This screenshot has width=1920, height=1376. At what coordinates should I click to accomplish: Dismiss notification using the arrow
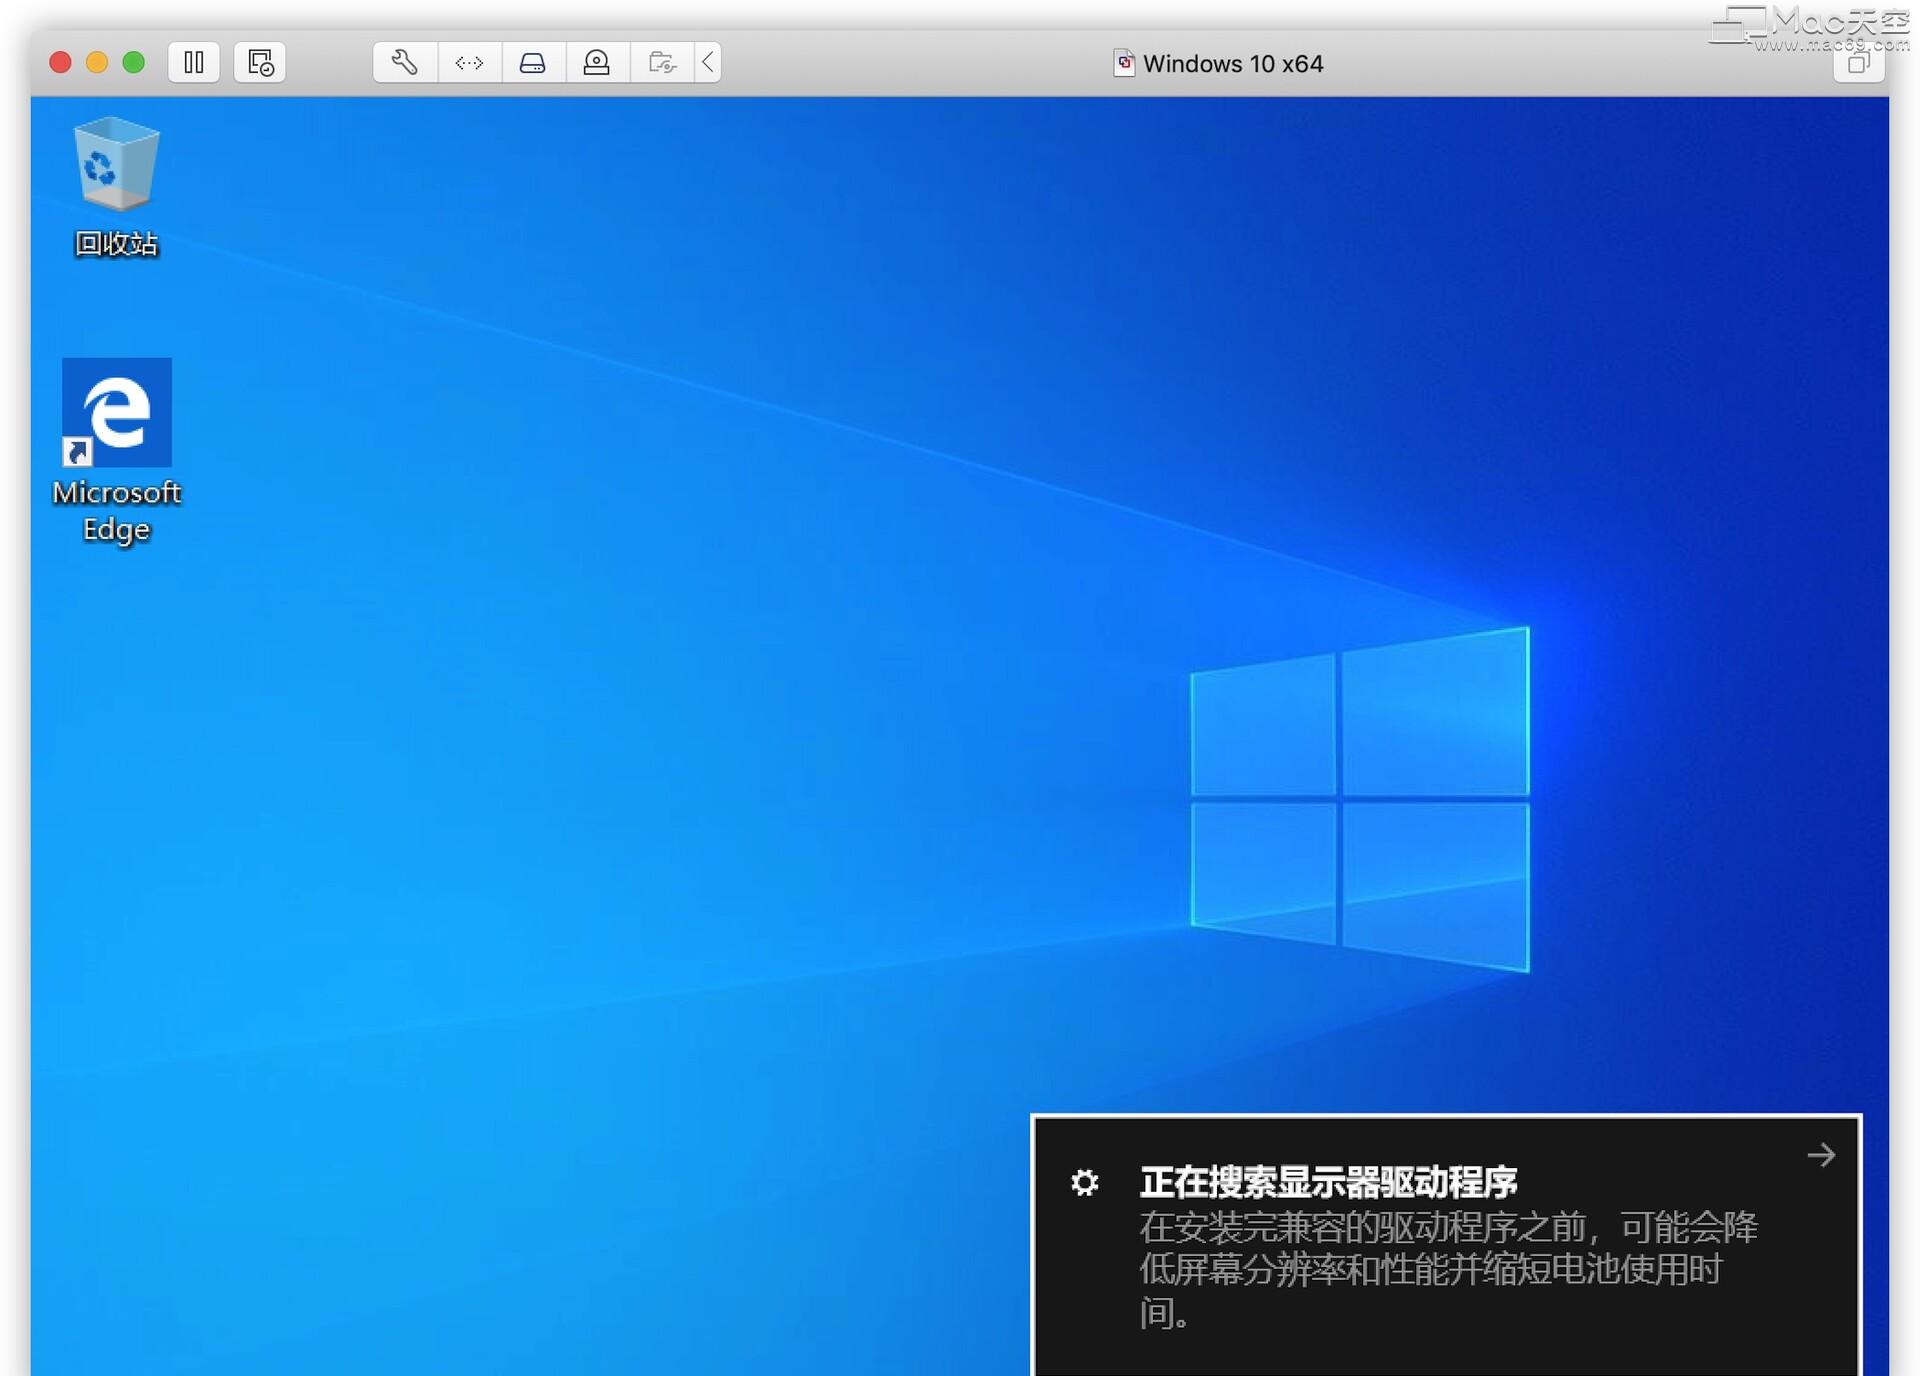(1821, 1155)
